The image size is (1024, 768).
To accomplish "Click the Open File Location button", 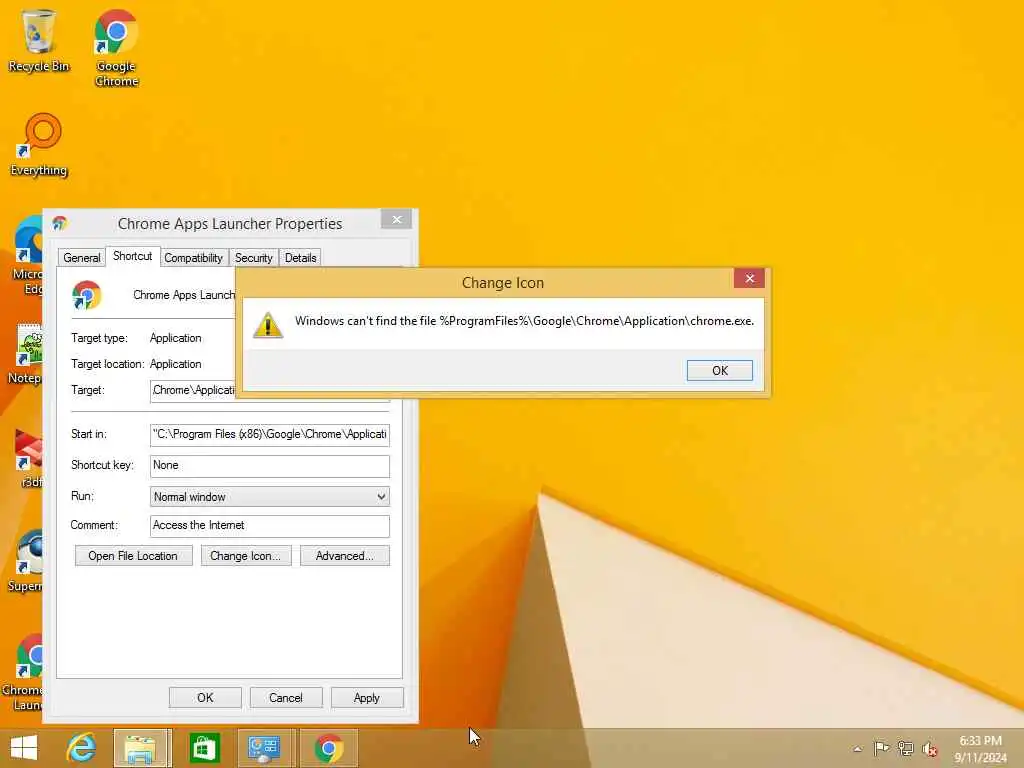I will click(133, 556).
